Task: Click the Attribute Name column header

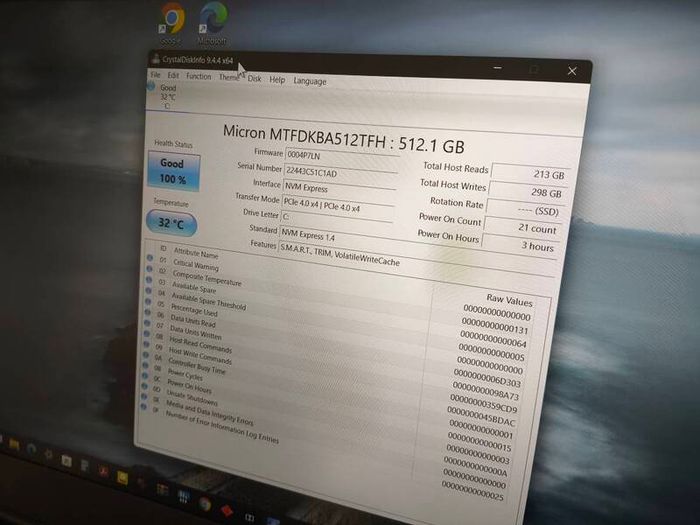Action: tap(196, 253)
